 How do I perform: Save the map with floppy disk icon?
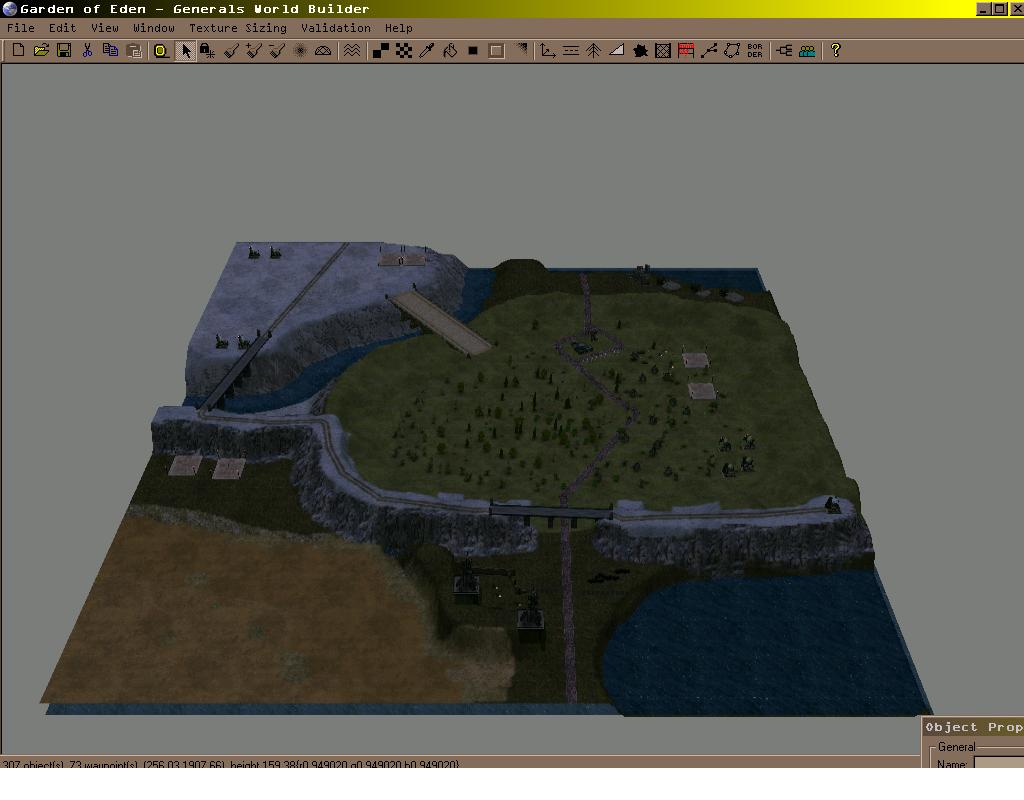click(x=64, y=50)
